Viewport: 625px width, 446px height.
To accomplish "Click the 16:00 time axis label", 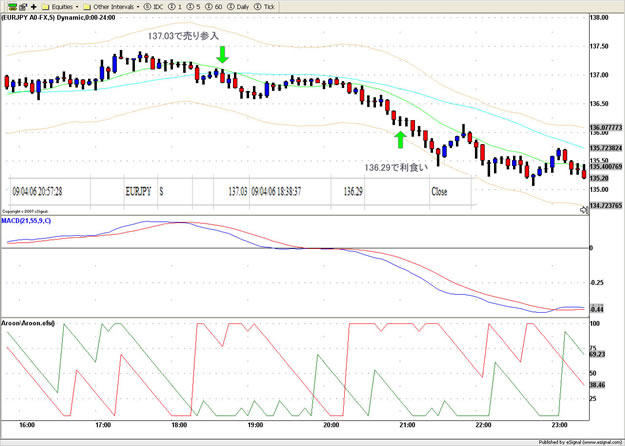I will [27, 425].
